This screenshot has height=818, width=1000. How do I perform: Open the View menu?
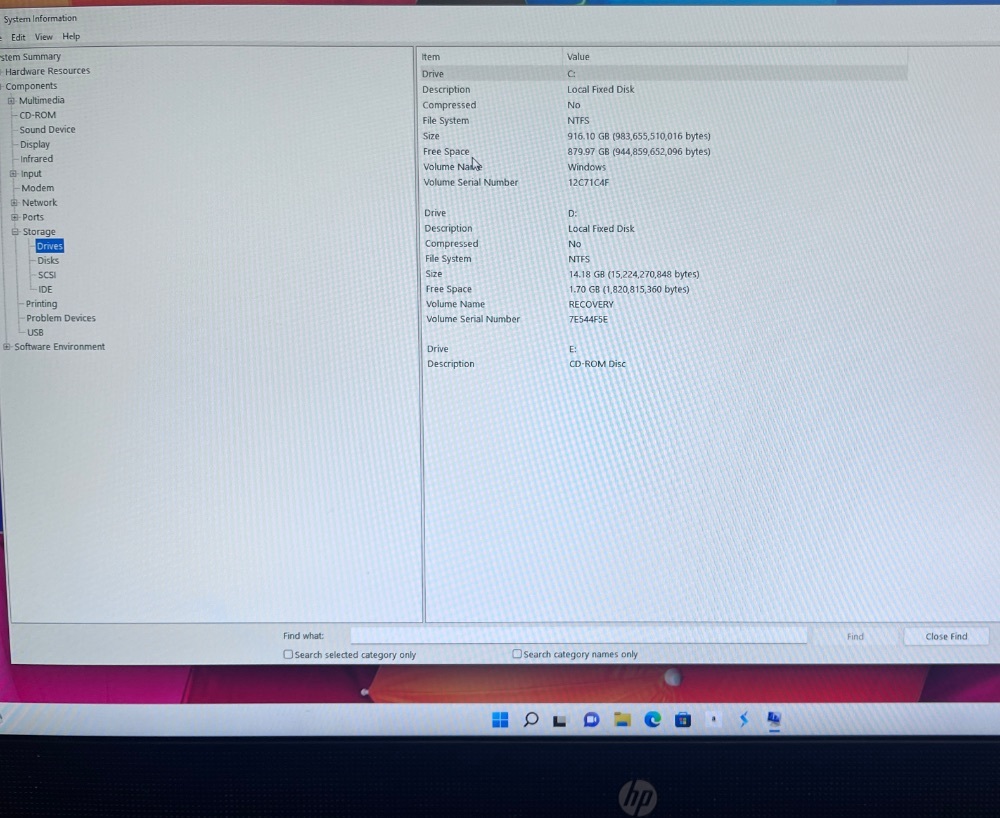pyautogui.click(x=44, y=37)
